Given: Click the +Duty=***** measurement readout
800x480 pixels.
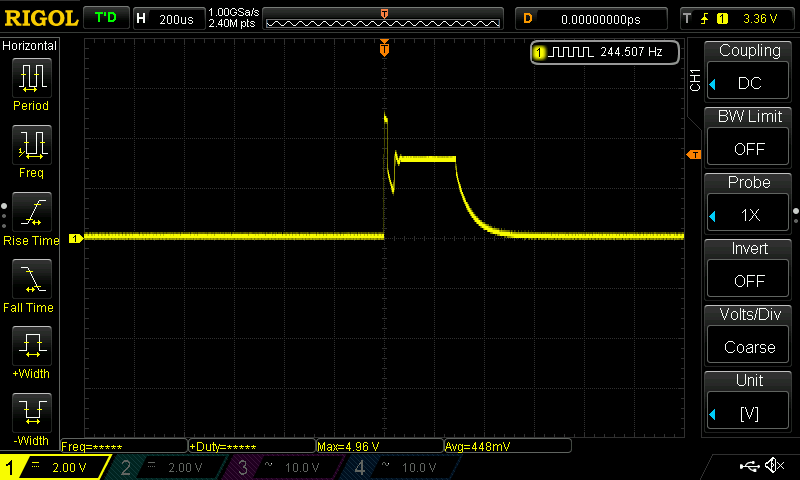Looking at the screenshot, I should tap(252, 446).
